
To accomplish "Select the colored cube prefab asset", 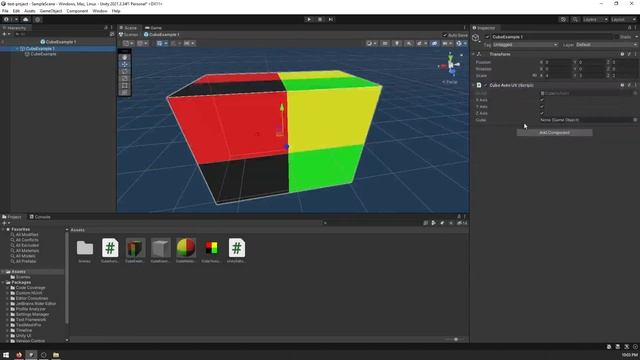I will pos(135,250).
